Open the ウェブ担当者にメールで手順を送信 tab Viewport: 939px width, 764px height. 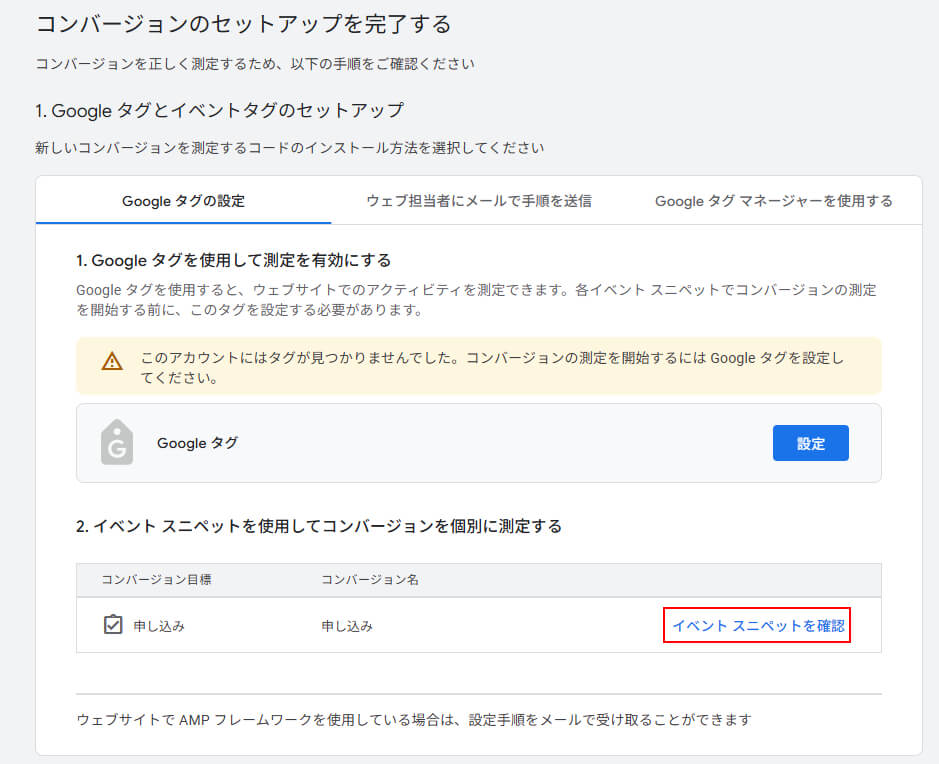point(479,201)
